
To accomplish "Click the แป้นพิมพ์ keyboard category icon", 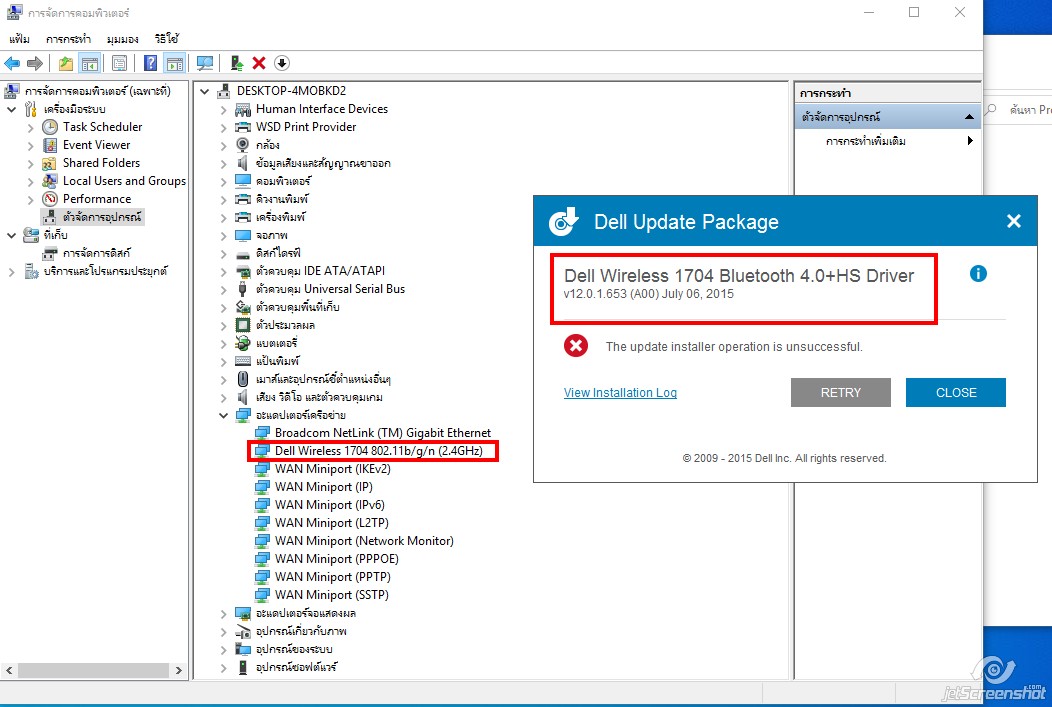I will coord(243,361).
